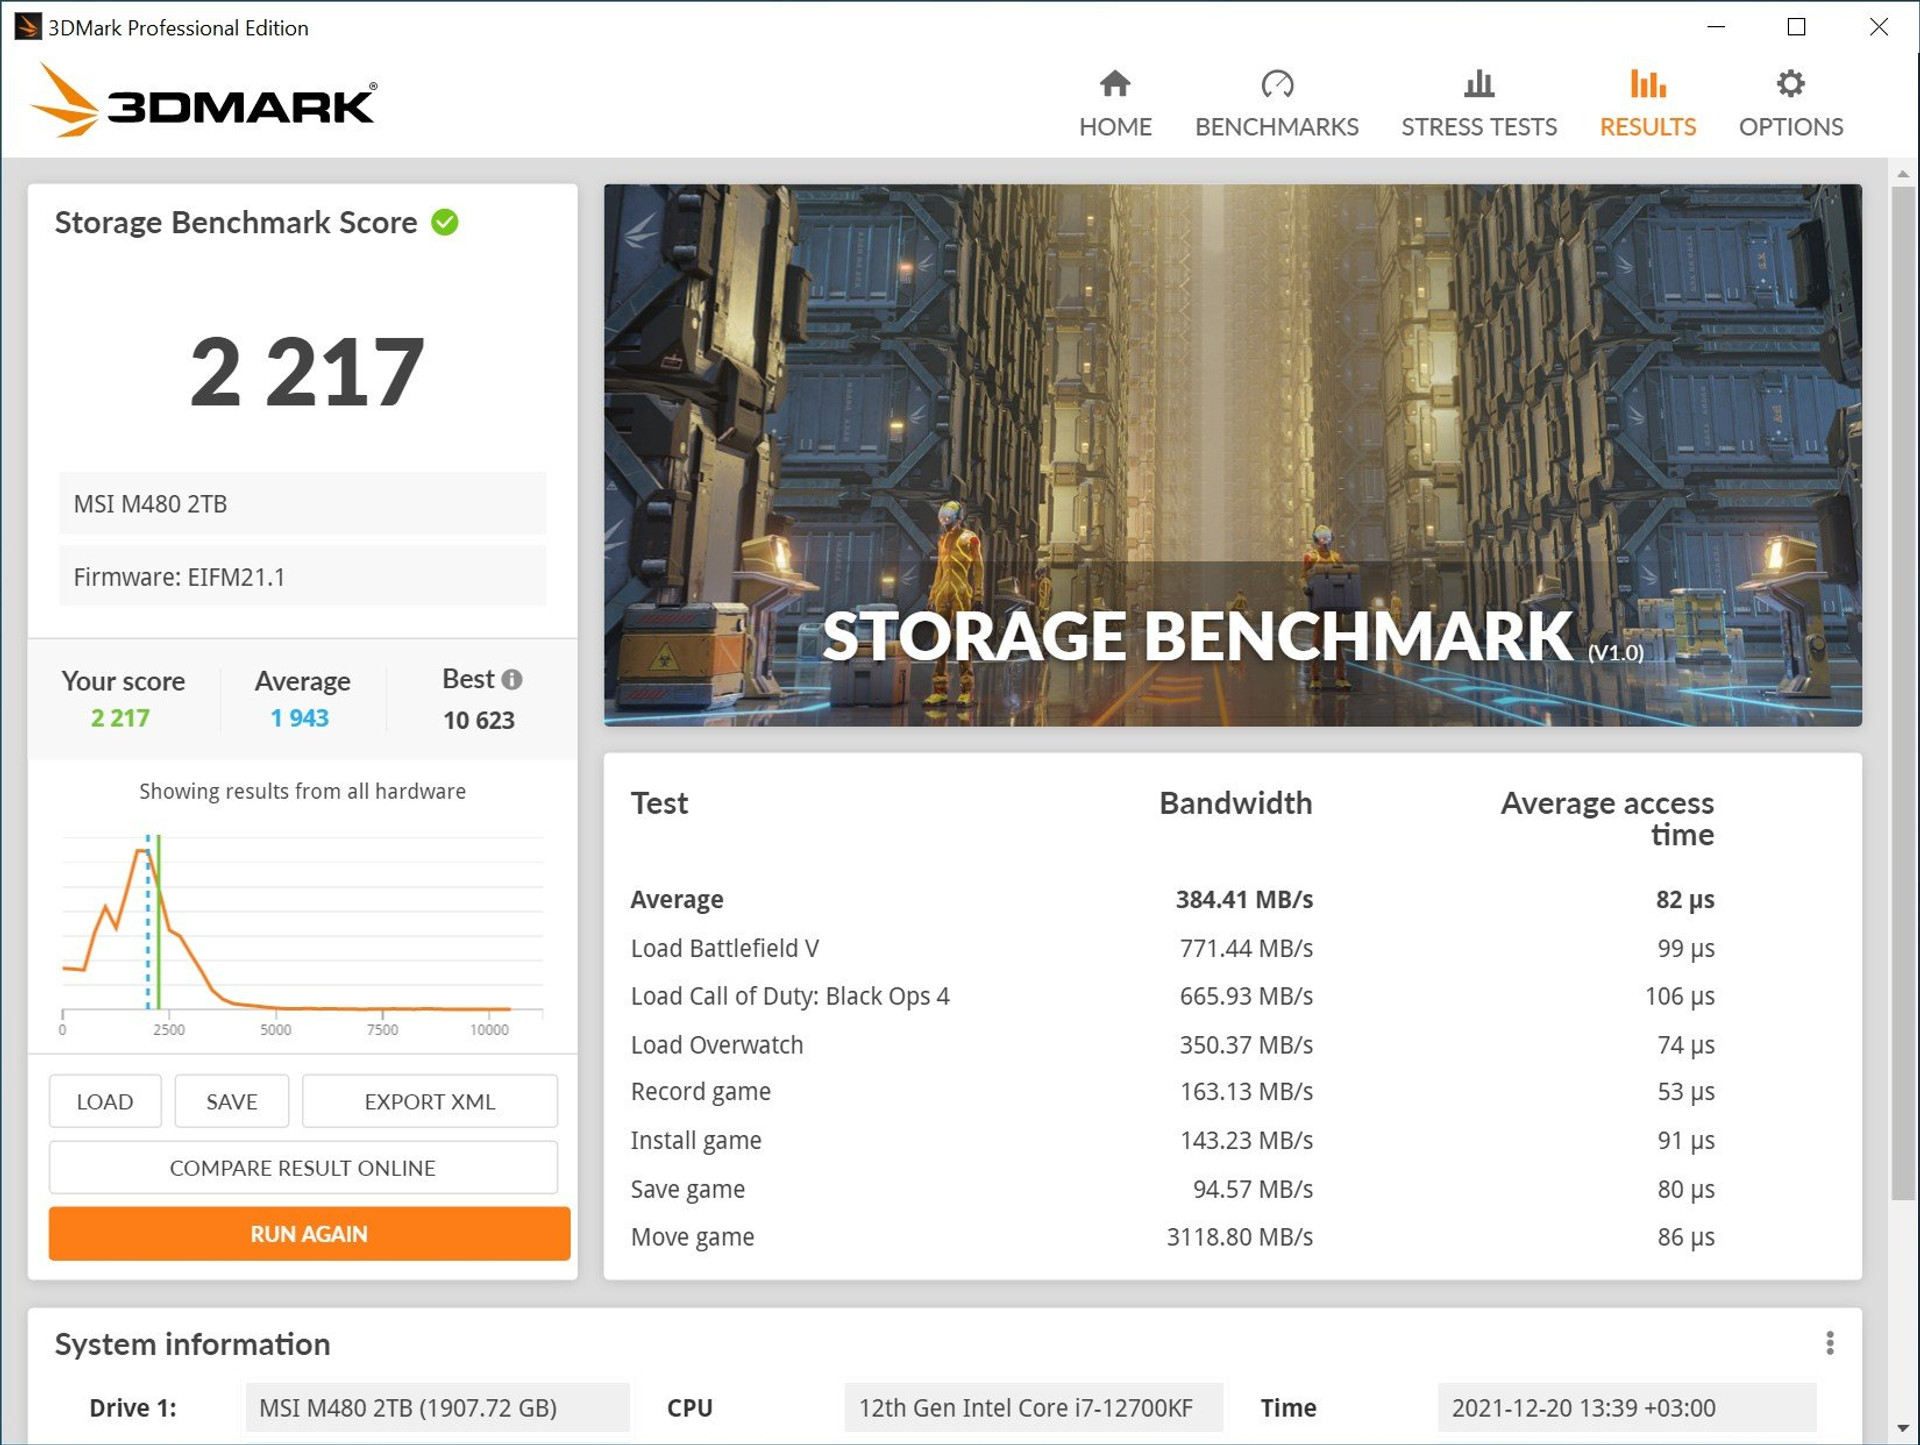Click Showing results from all hardware
This screenshot has height=1445, width=1920.
pos(302,791)
